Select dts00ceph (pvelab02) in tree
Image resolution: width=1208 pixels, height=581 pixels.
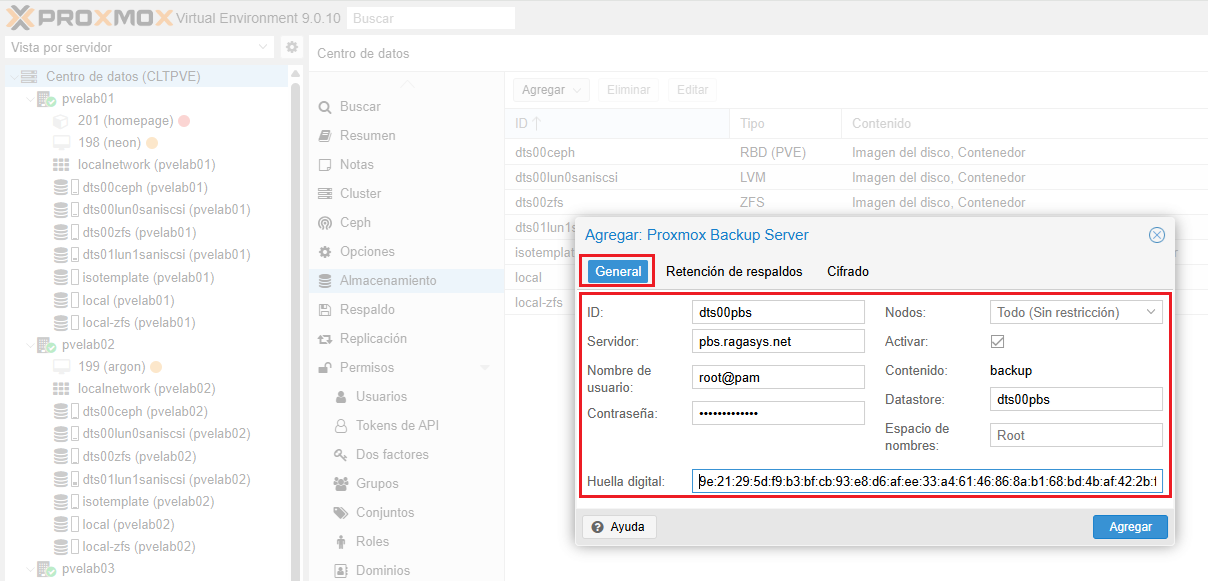145,412
